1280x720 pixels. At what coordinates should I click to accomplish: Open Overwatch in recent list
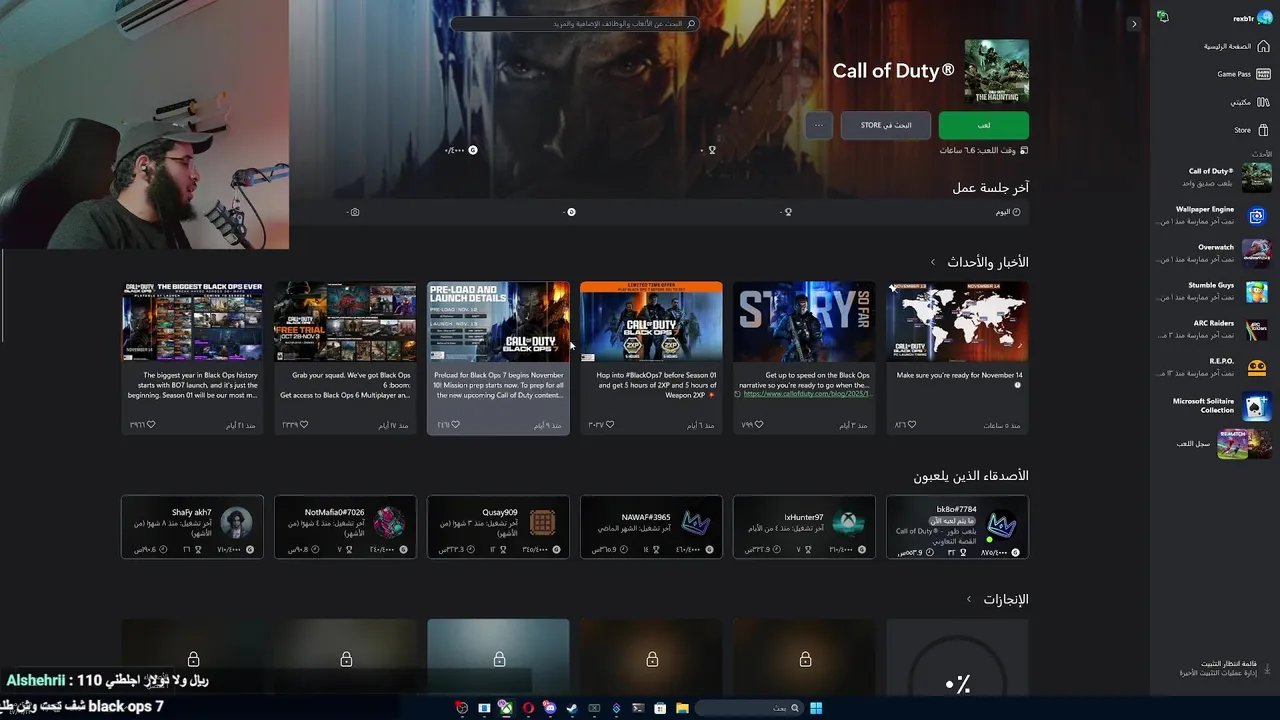pyautogui.click(x=1215, y=253)
